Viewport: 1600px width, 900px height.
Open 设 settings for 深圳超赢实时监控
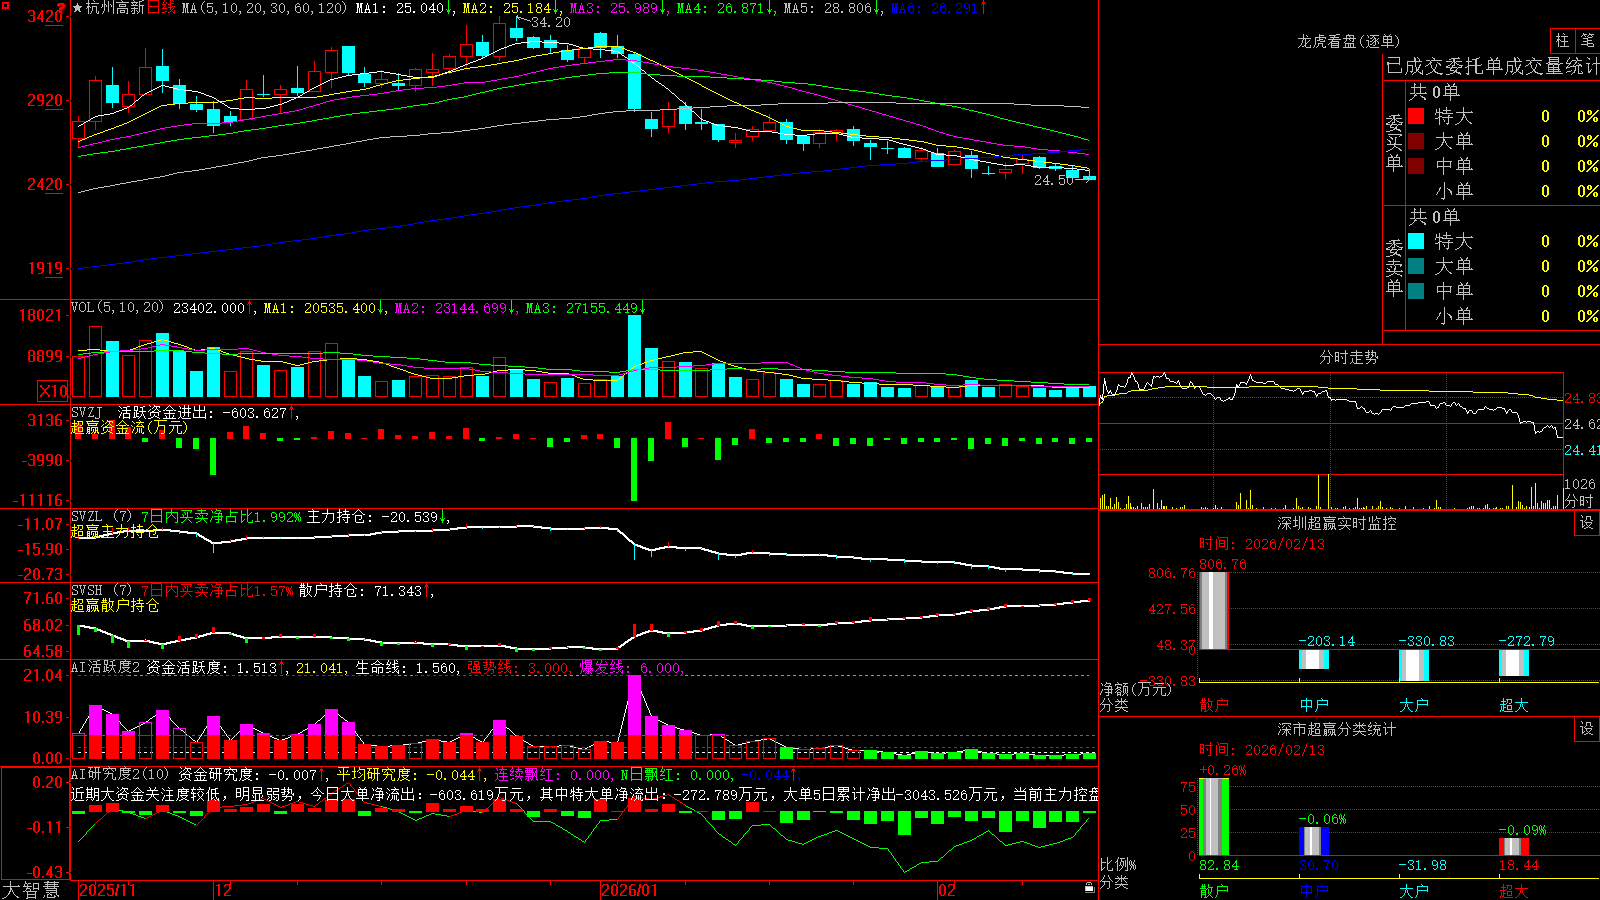coord(1586,523)
